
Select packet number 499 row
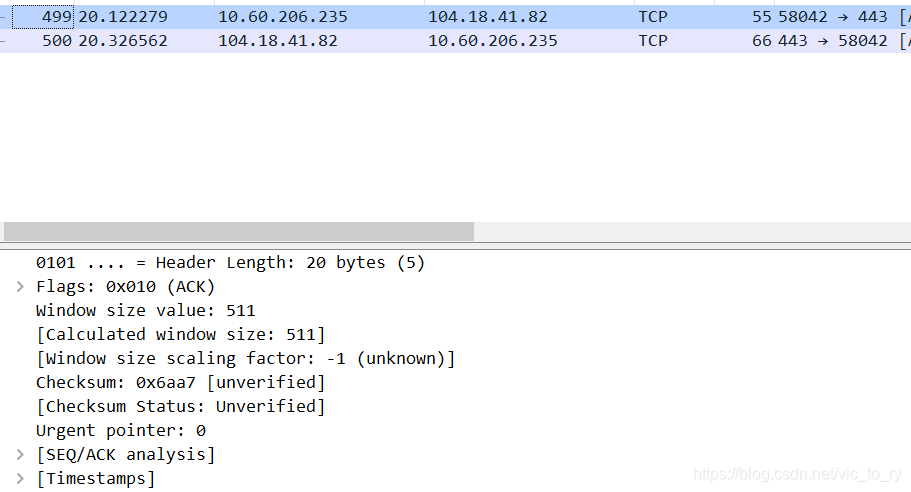(456, 17)
